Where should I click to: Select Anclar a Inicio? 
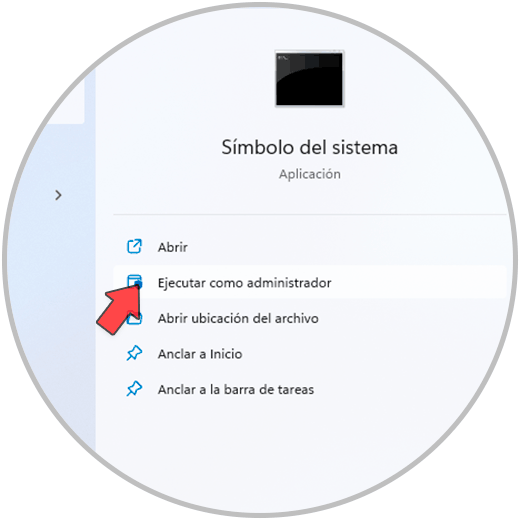[x=200, y=354]
